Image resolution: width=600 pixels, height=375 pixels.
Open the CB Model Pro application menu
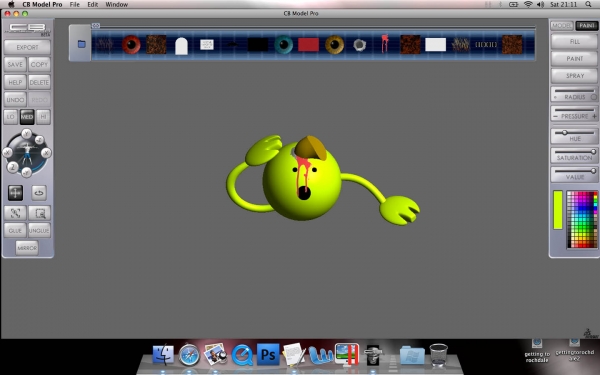[42, 4]
